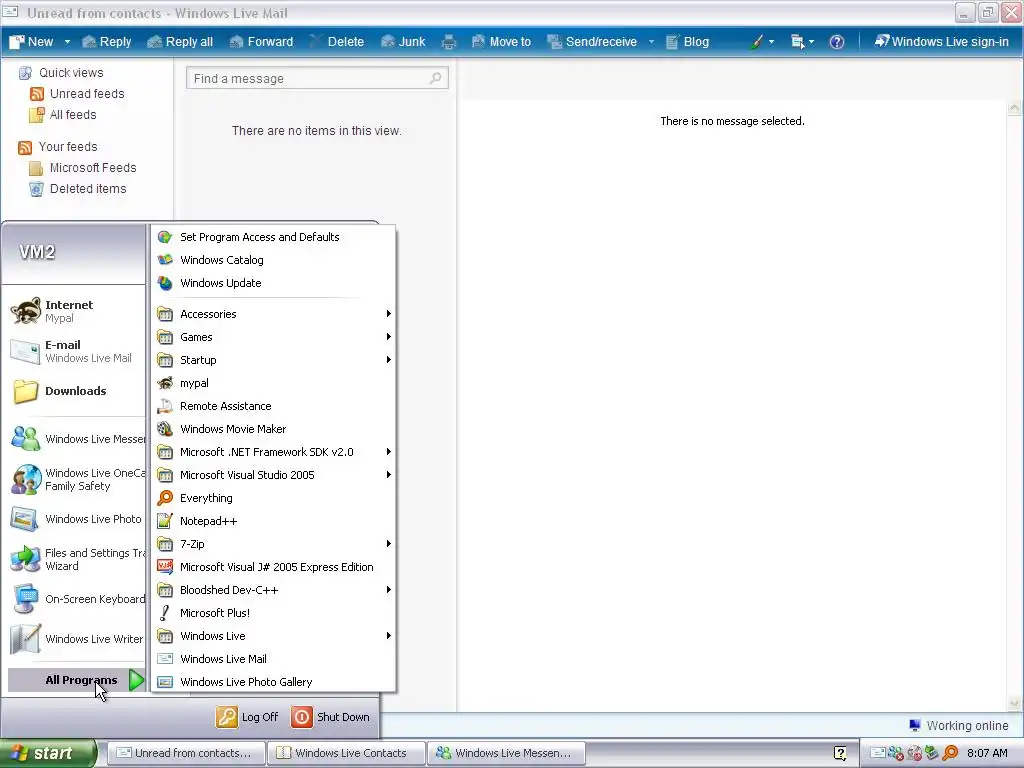The height and width of the screenshot is (768, 1024).
Task: Open the Downloads folder in Start menu
Action: click(x=76, y=391)
